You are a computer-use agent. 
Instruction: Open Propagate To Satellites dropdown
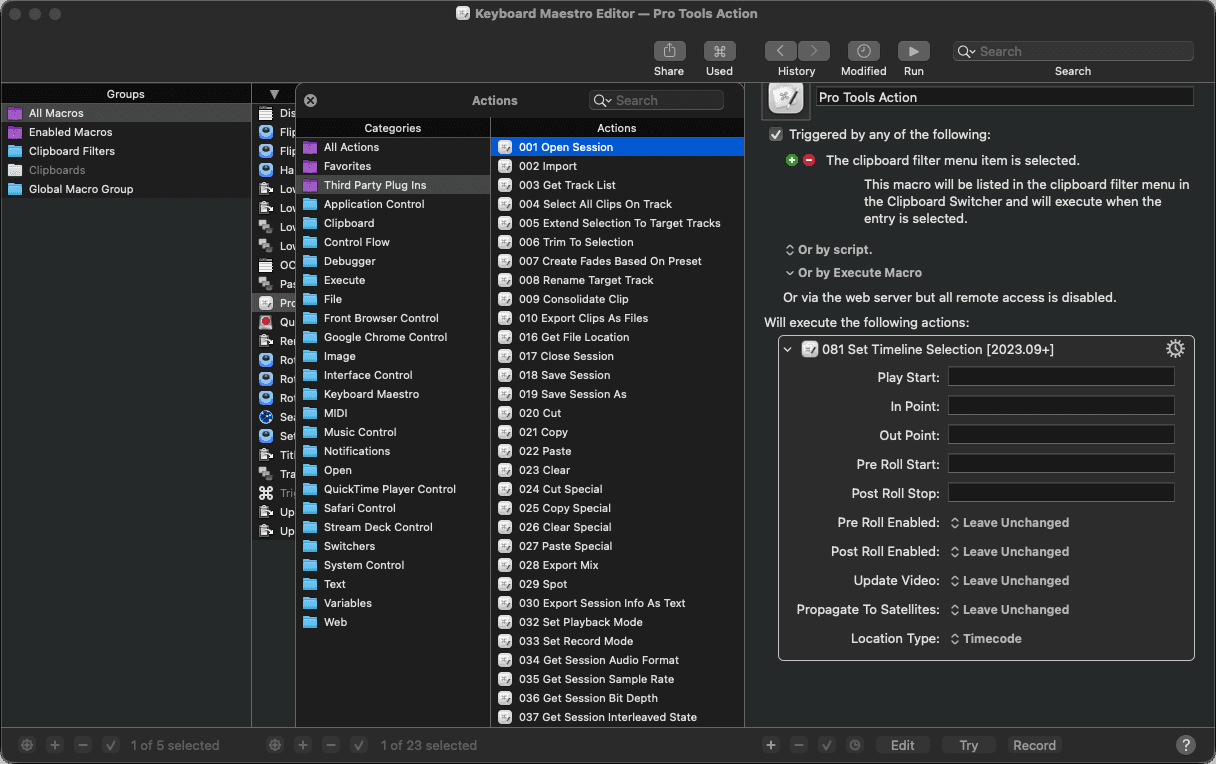tap(1009, 610)
